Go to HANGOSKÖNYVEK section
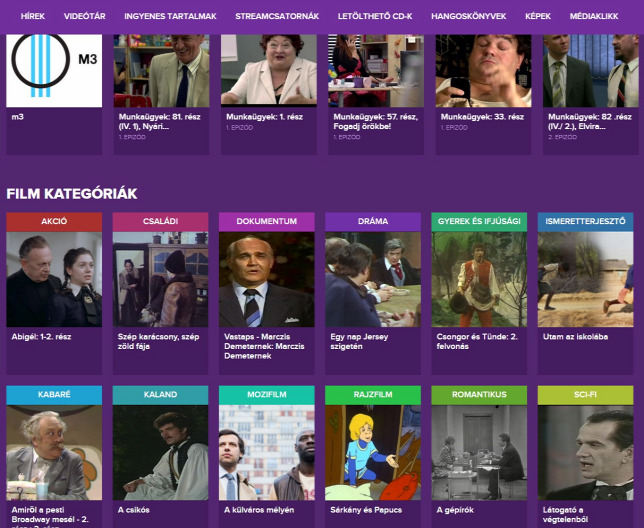Screen dimensions: 644x528 pos(469,16)
